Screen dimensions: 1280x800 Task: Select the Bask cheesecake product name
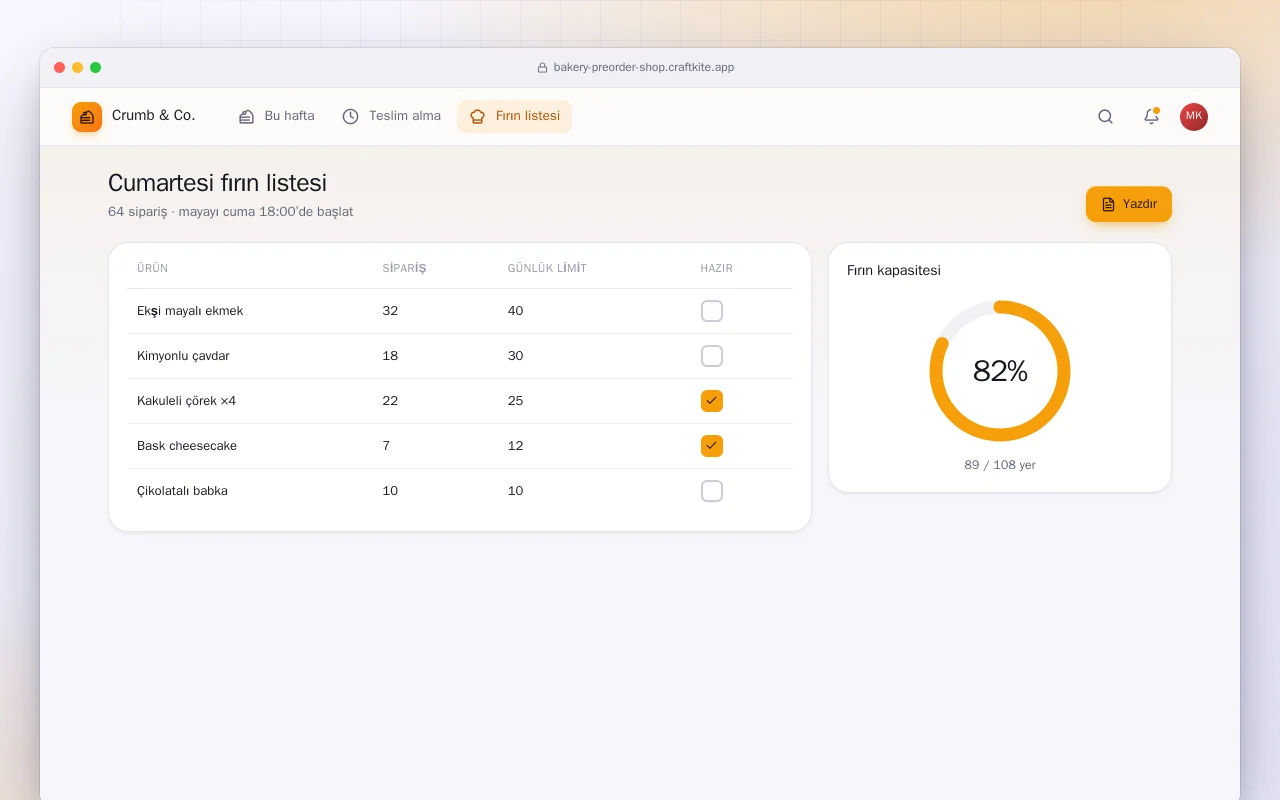[187, 446]
